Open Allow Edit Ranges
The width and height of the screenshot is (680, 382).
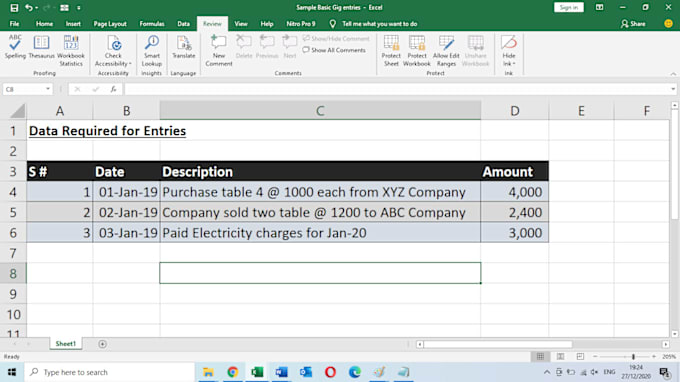click(x=446, y=50)
